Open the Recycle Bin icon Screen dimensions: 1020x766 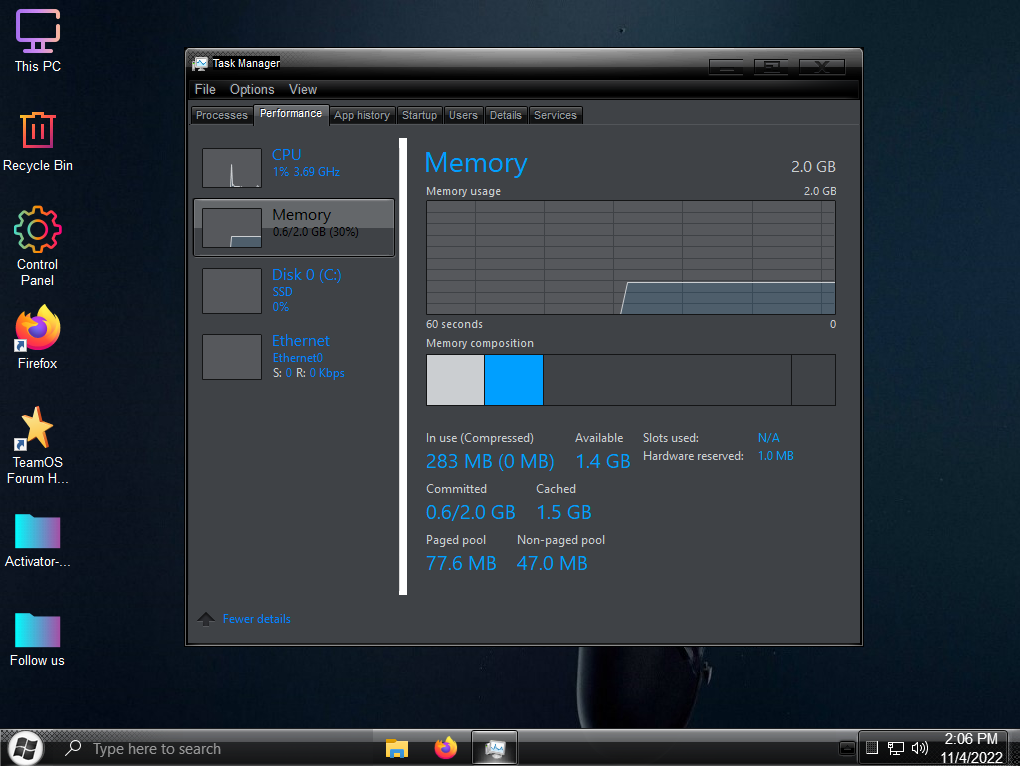point(38,131)
